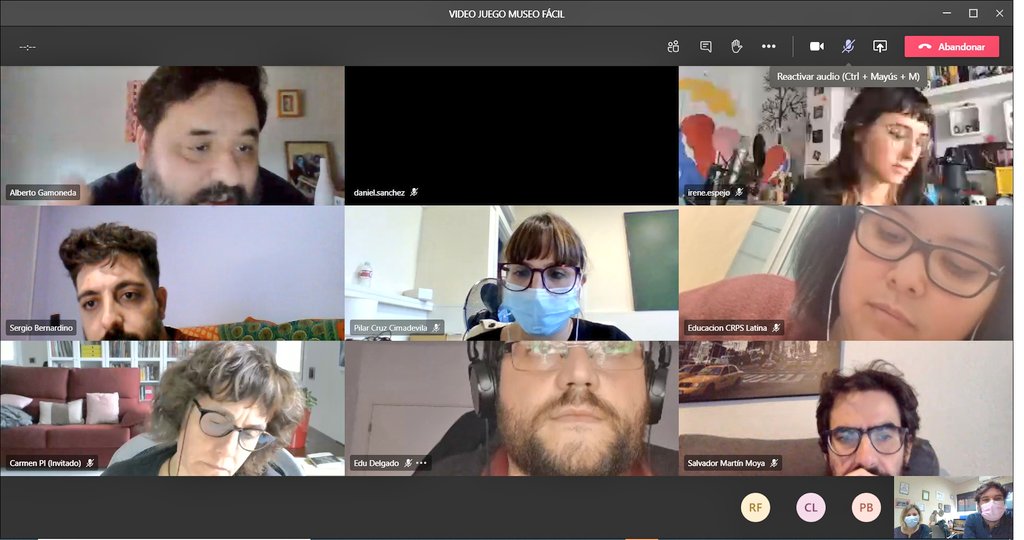Image resolution: width=1024 pixels, height=540 pixels.
Task: Click the RF participant avatar
Action: (x=756, y=507)
